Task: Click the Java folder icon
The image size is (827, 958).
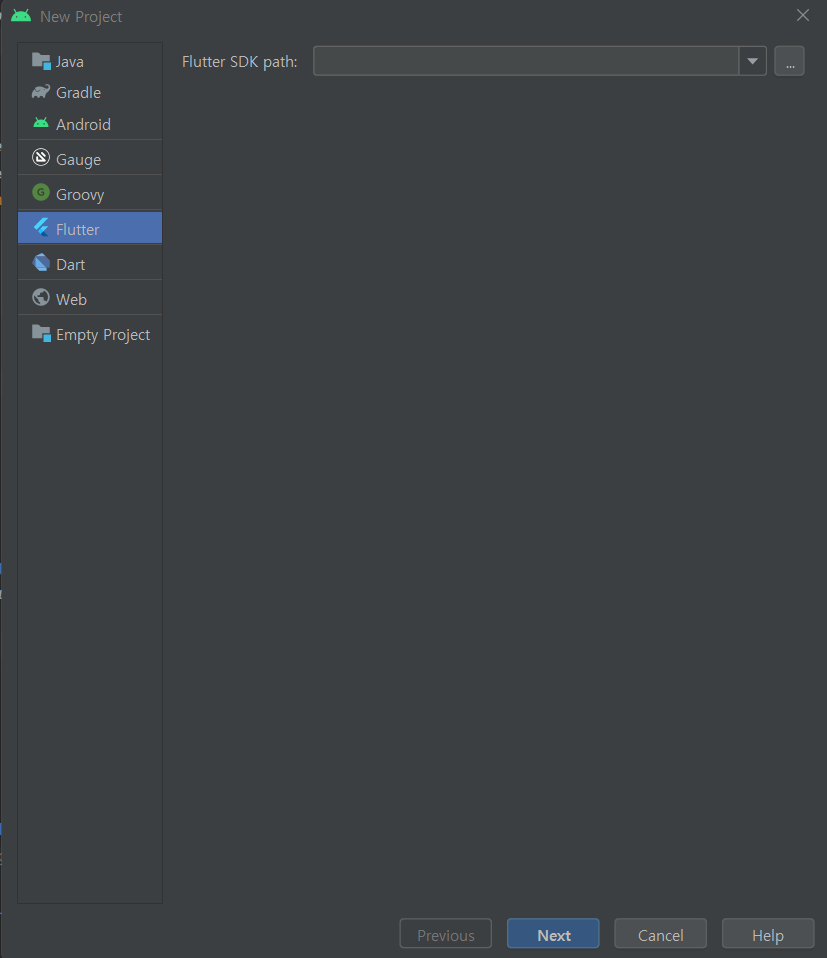Action: (41, 61)
